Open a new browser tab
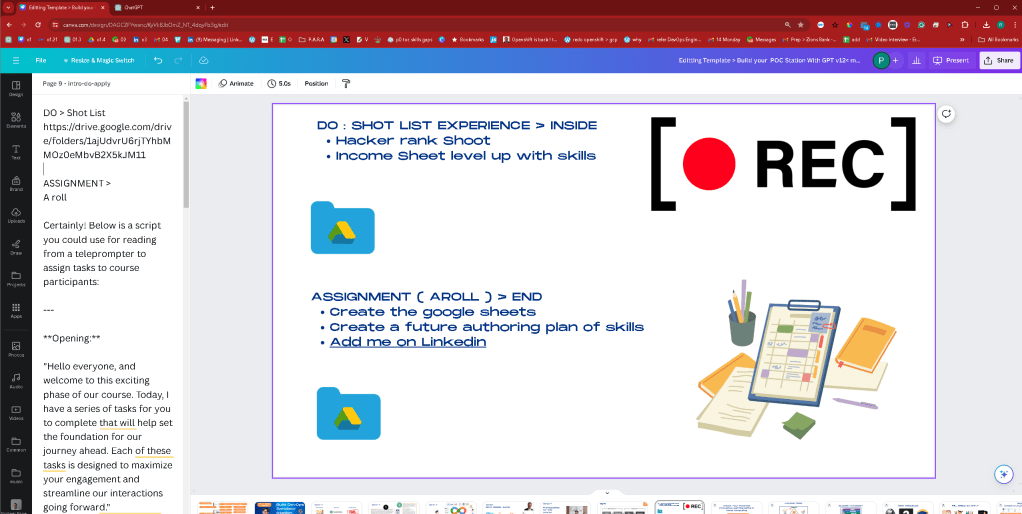Image resolution: width=1022 pixels, height=514 pixels. (212, 7)
